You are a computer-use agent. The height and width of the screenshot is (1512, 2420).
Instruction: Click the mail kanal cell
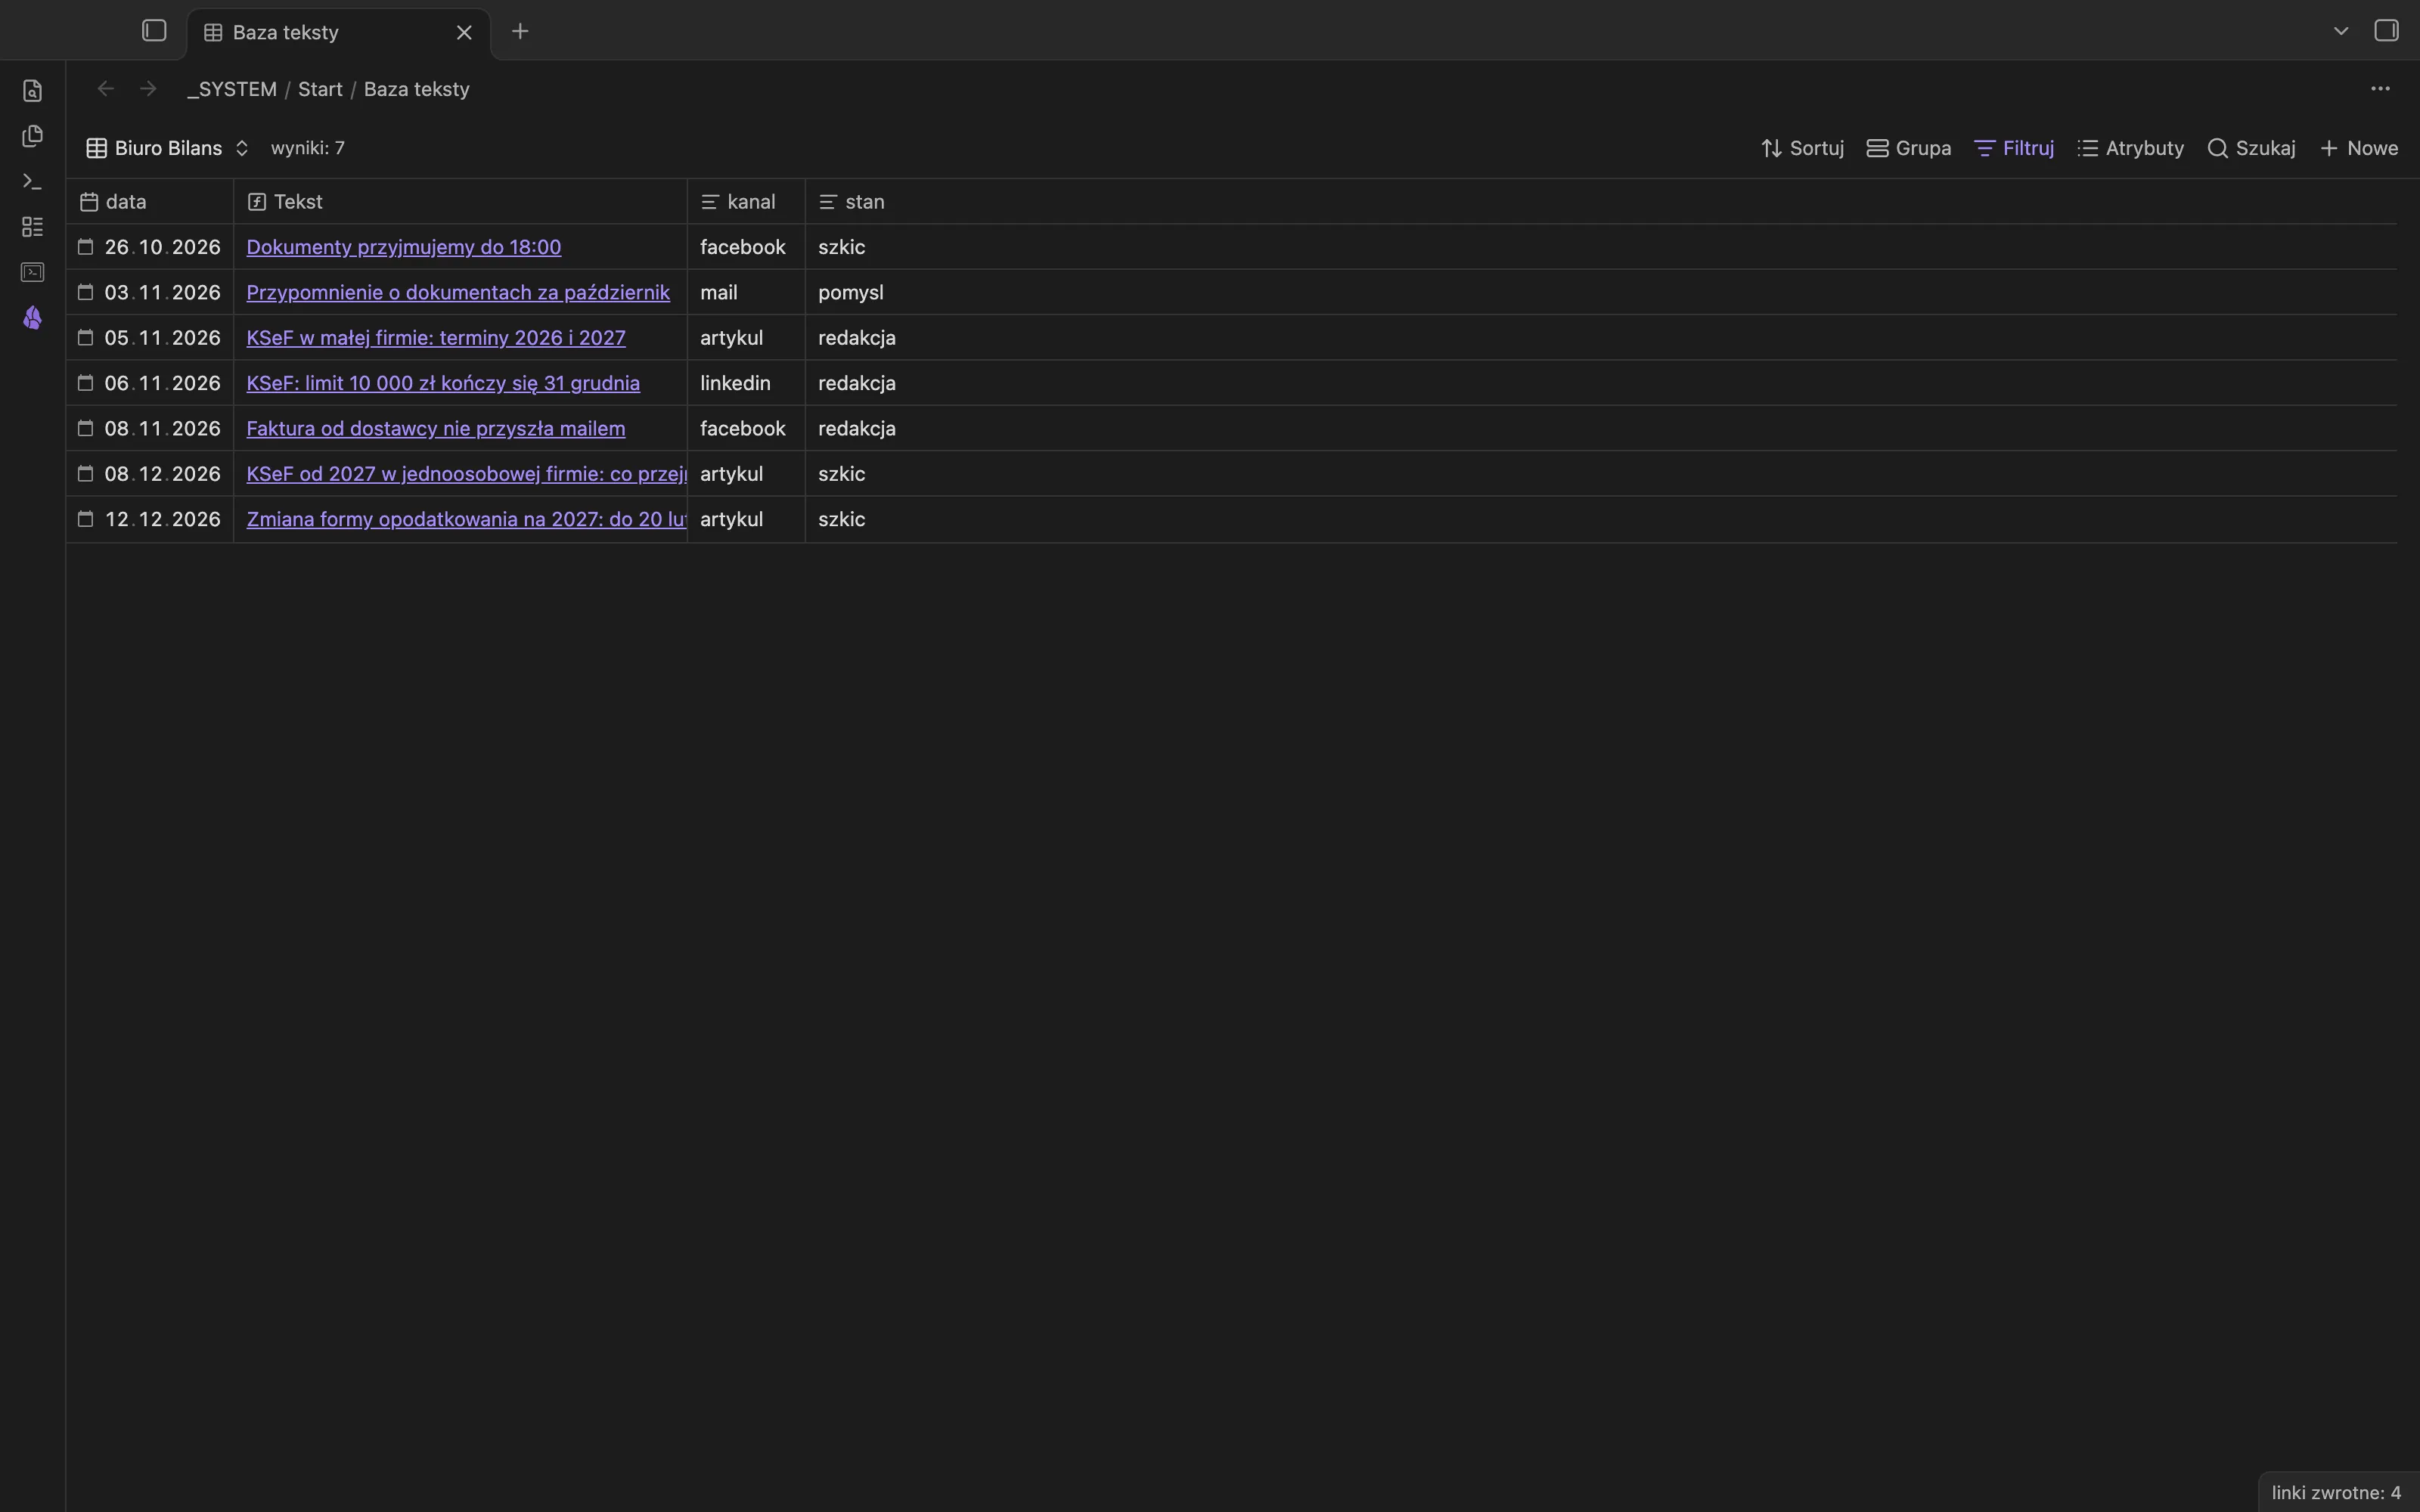746,292
